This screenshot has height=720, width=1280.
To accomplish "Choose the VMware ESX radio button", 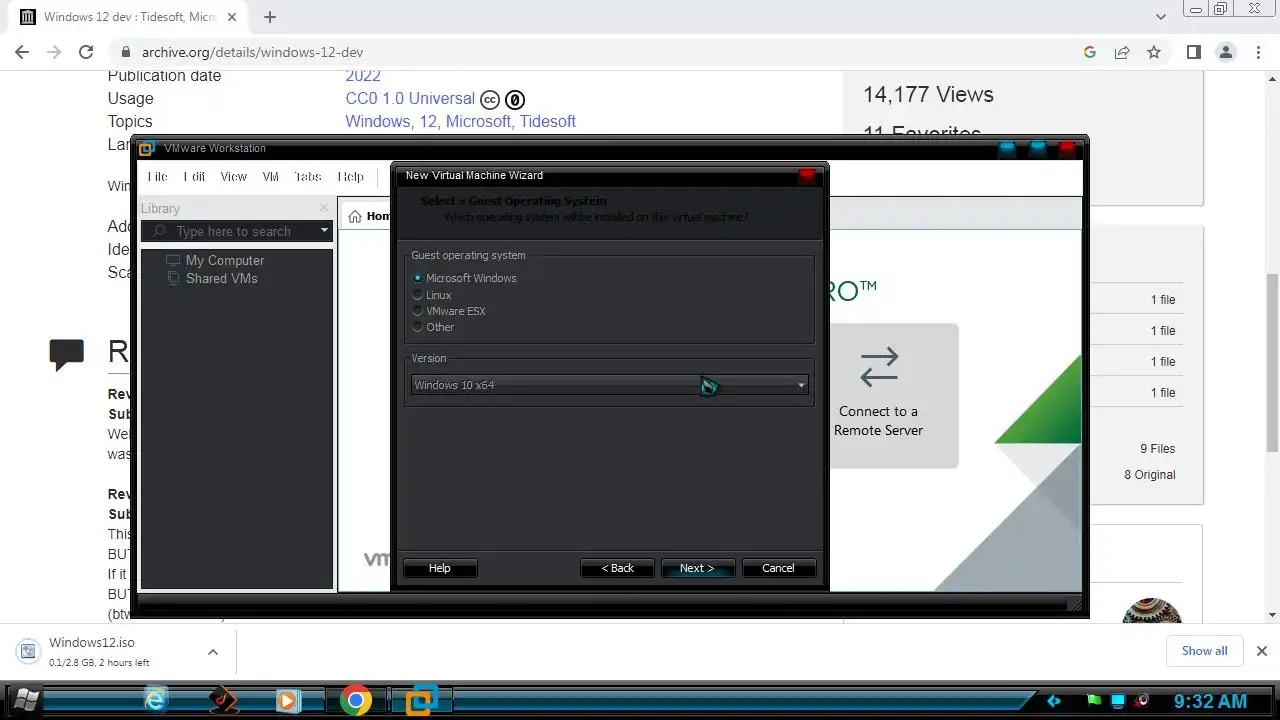I will point(418,311).
